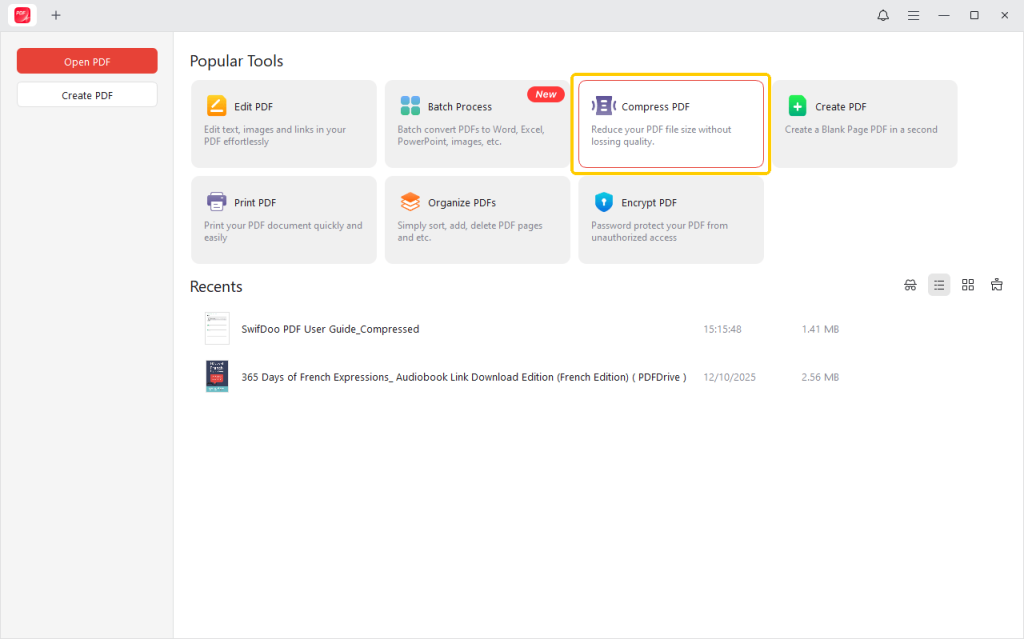Select the Compress PDF tool card

pos(670,124)
